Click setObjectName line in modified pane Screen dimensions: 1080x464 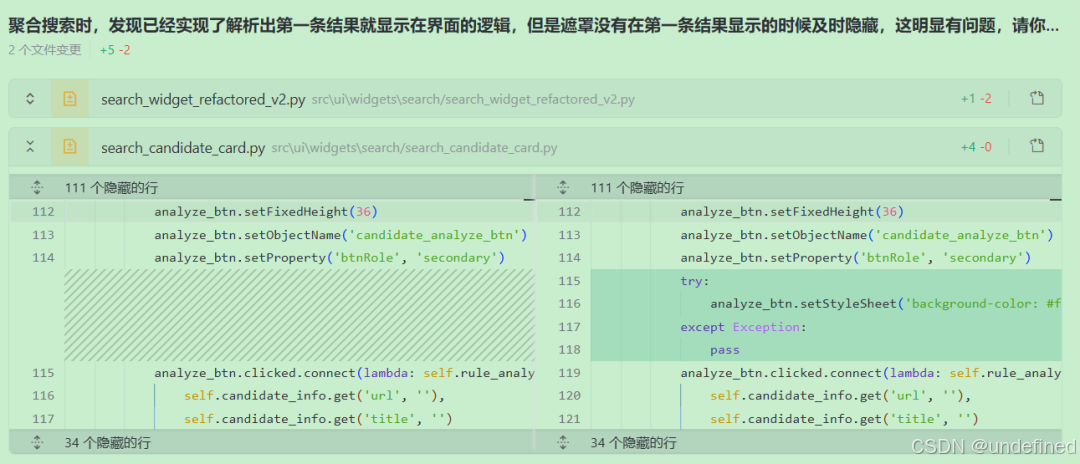[x=866, y=235]
